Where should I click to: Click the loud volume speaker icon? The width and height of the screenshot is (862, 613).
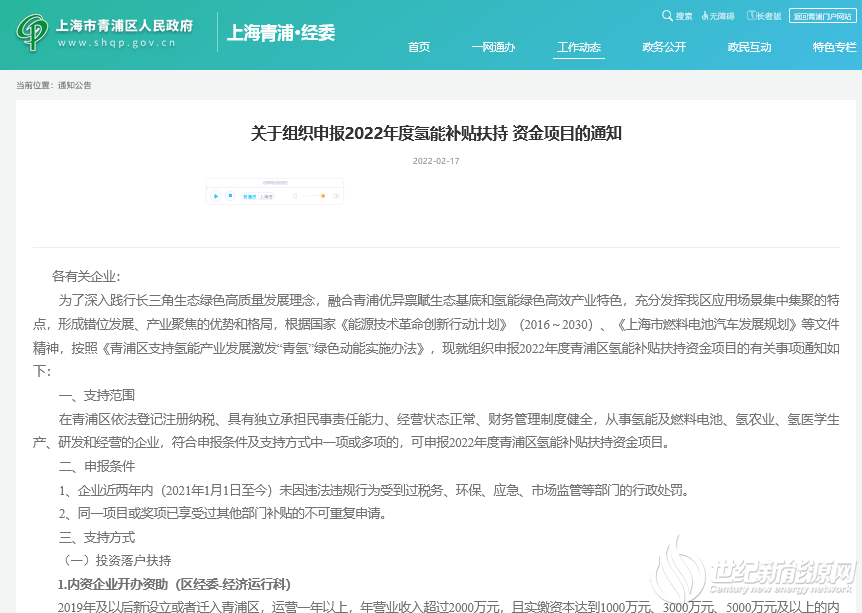(x=336, y=196)
